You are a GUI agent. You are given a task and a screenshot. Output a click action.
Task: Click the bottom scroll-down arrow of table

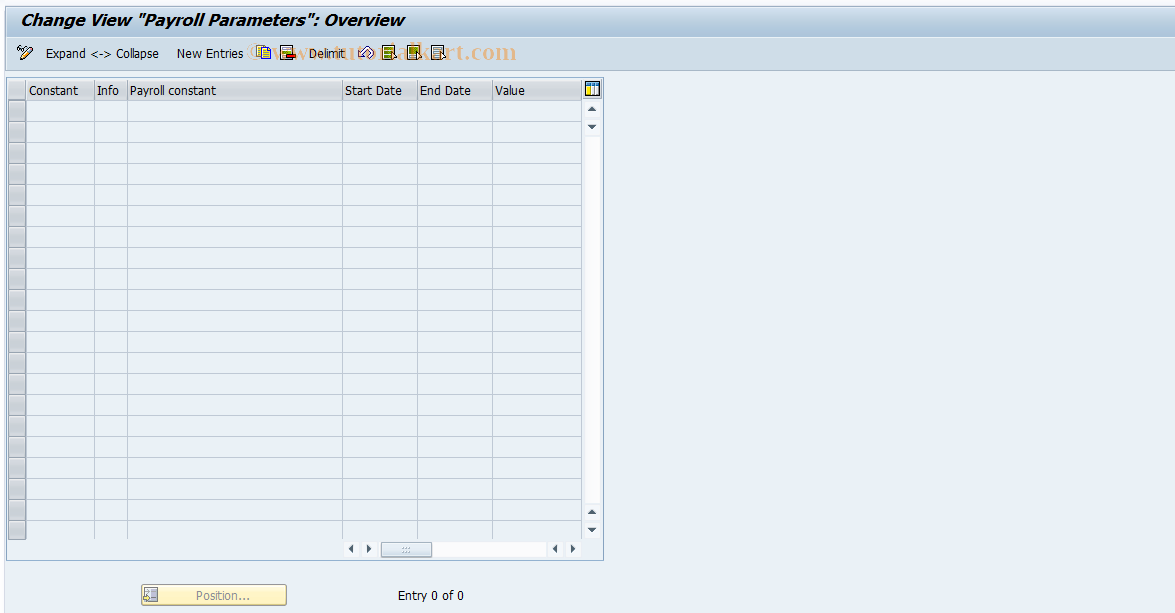pyautogui.click(x=592, y=530)
